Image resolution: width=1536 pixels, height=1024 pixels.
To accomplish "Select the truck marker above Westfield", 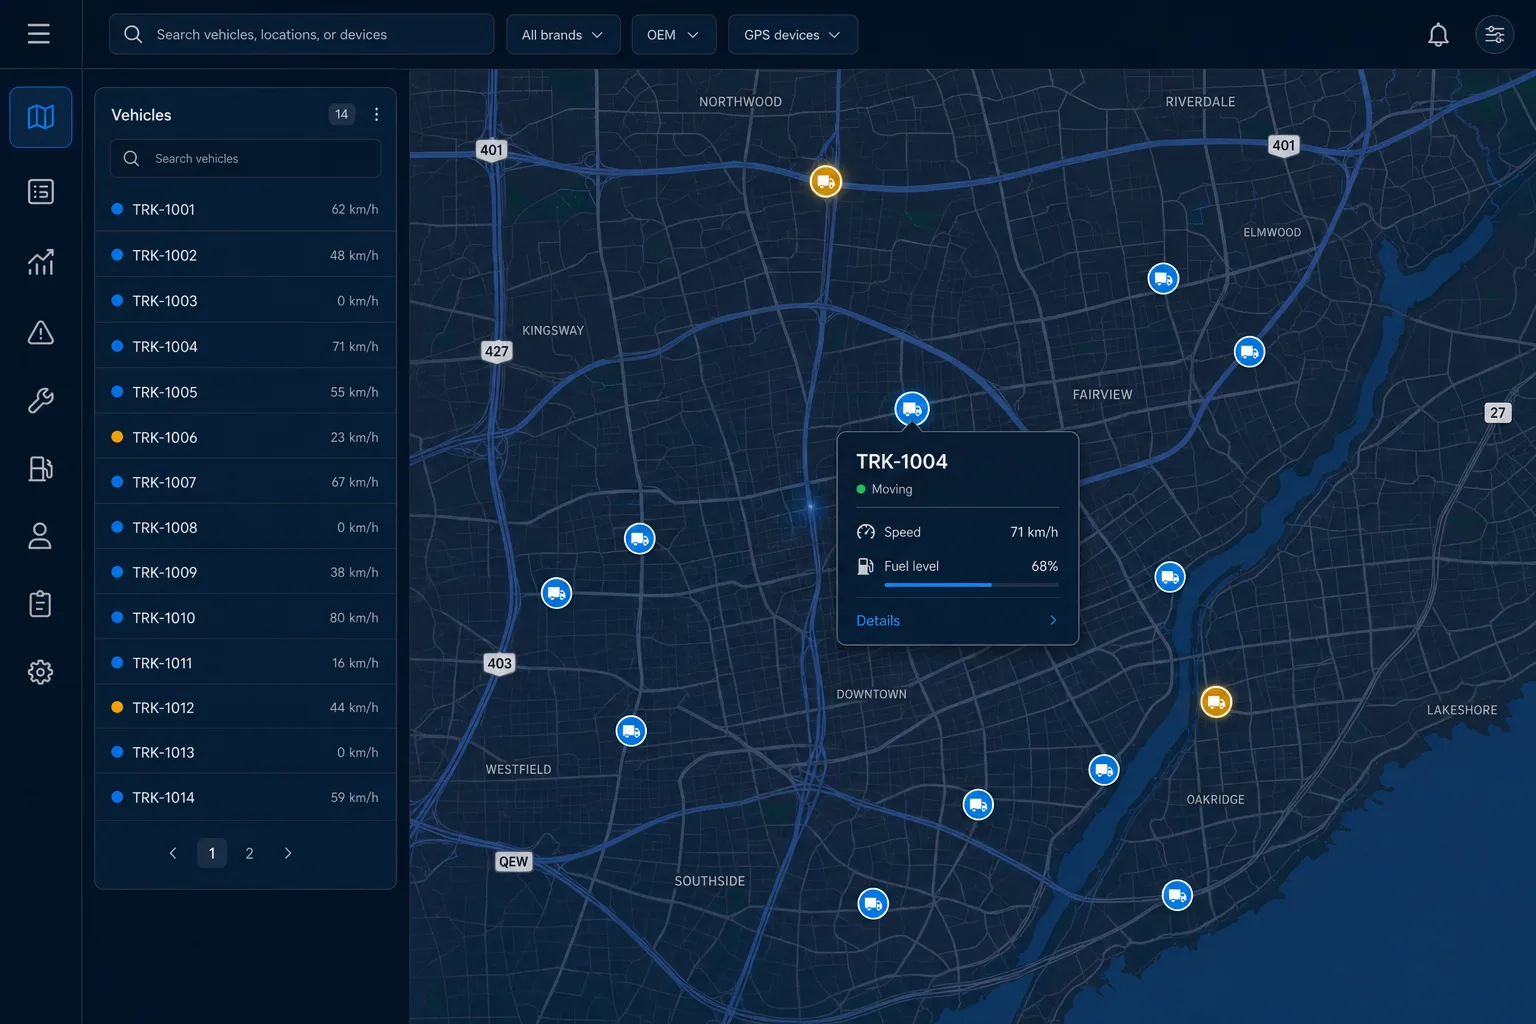I will tap(631, 731).
